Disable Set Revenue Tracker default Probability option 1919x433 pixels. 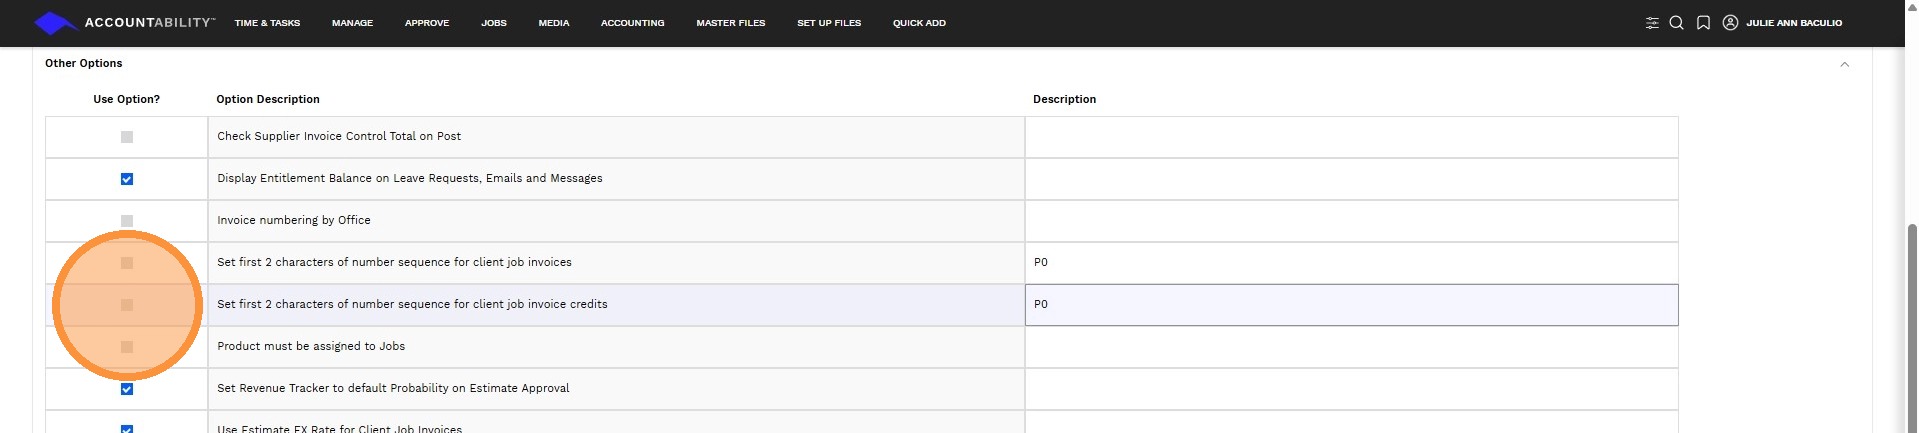[x=127, y=389]
